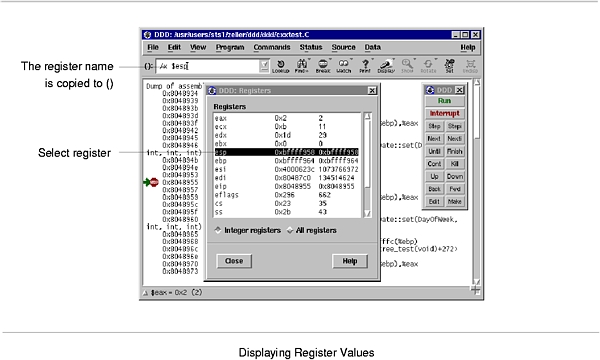Image resolution: width=600 pixels, height=360 pixels.
Task: Click the Edit button in command tool
Action: point(434,202)
